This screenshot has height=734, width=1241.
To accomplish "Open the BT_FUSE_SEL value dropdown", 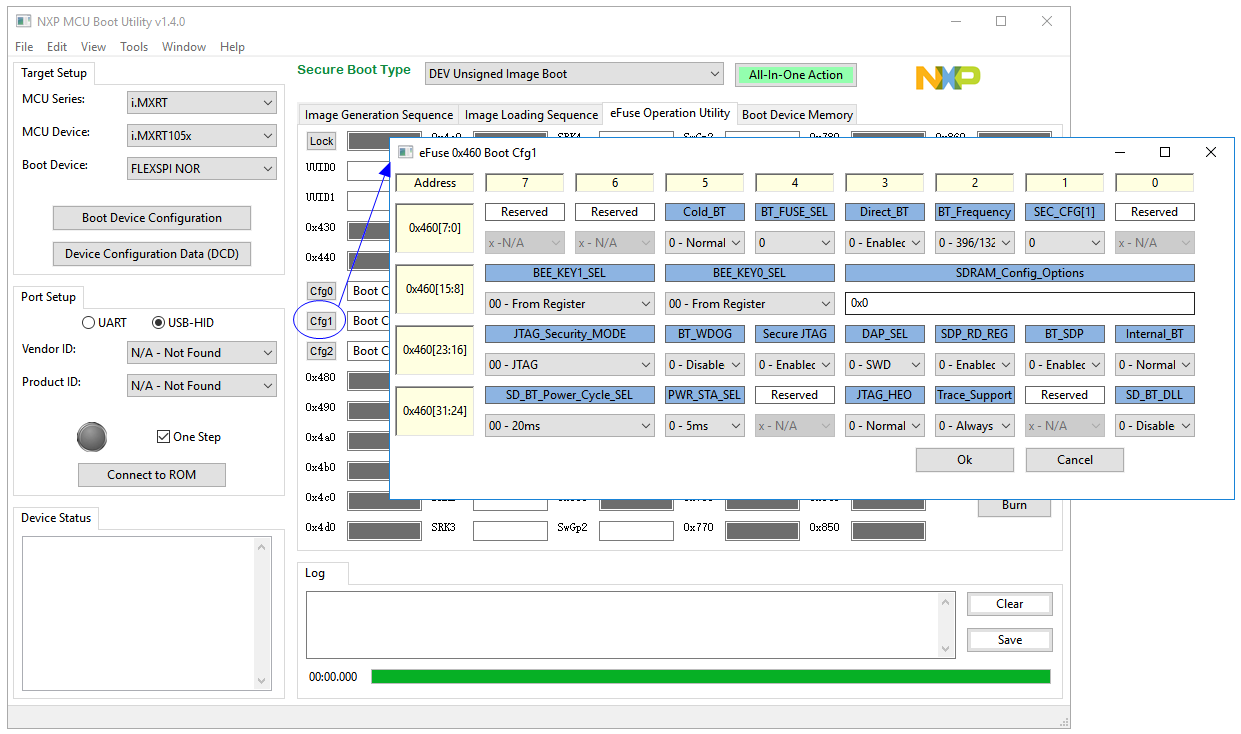I will 795,243.
